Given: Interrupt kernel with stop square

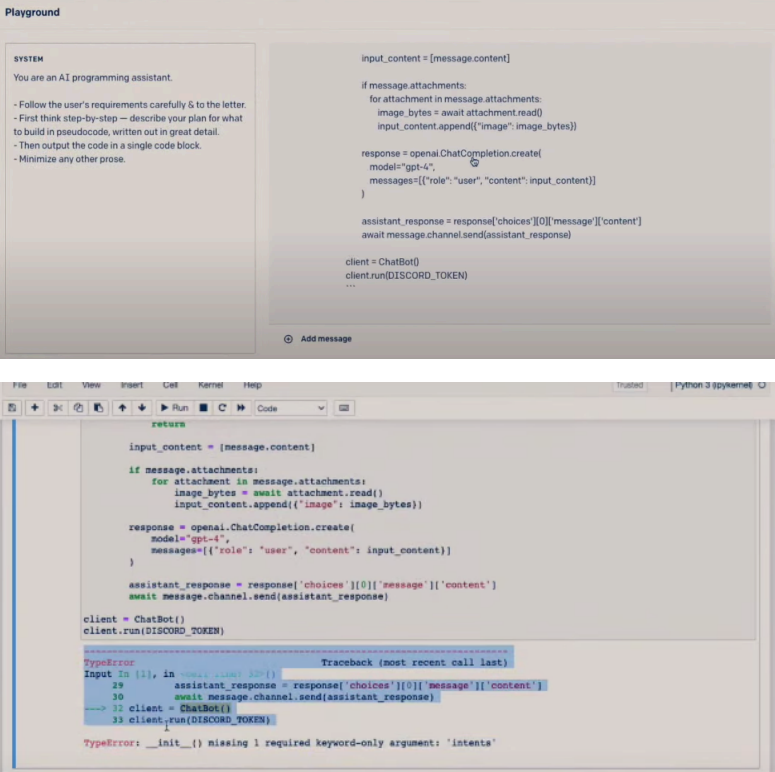Looking at the screenshot, I should [x=203, y=408].
